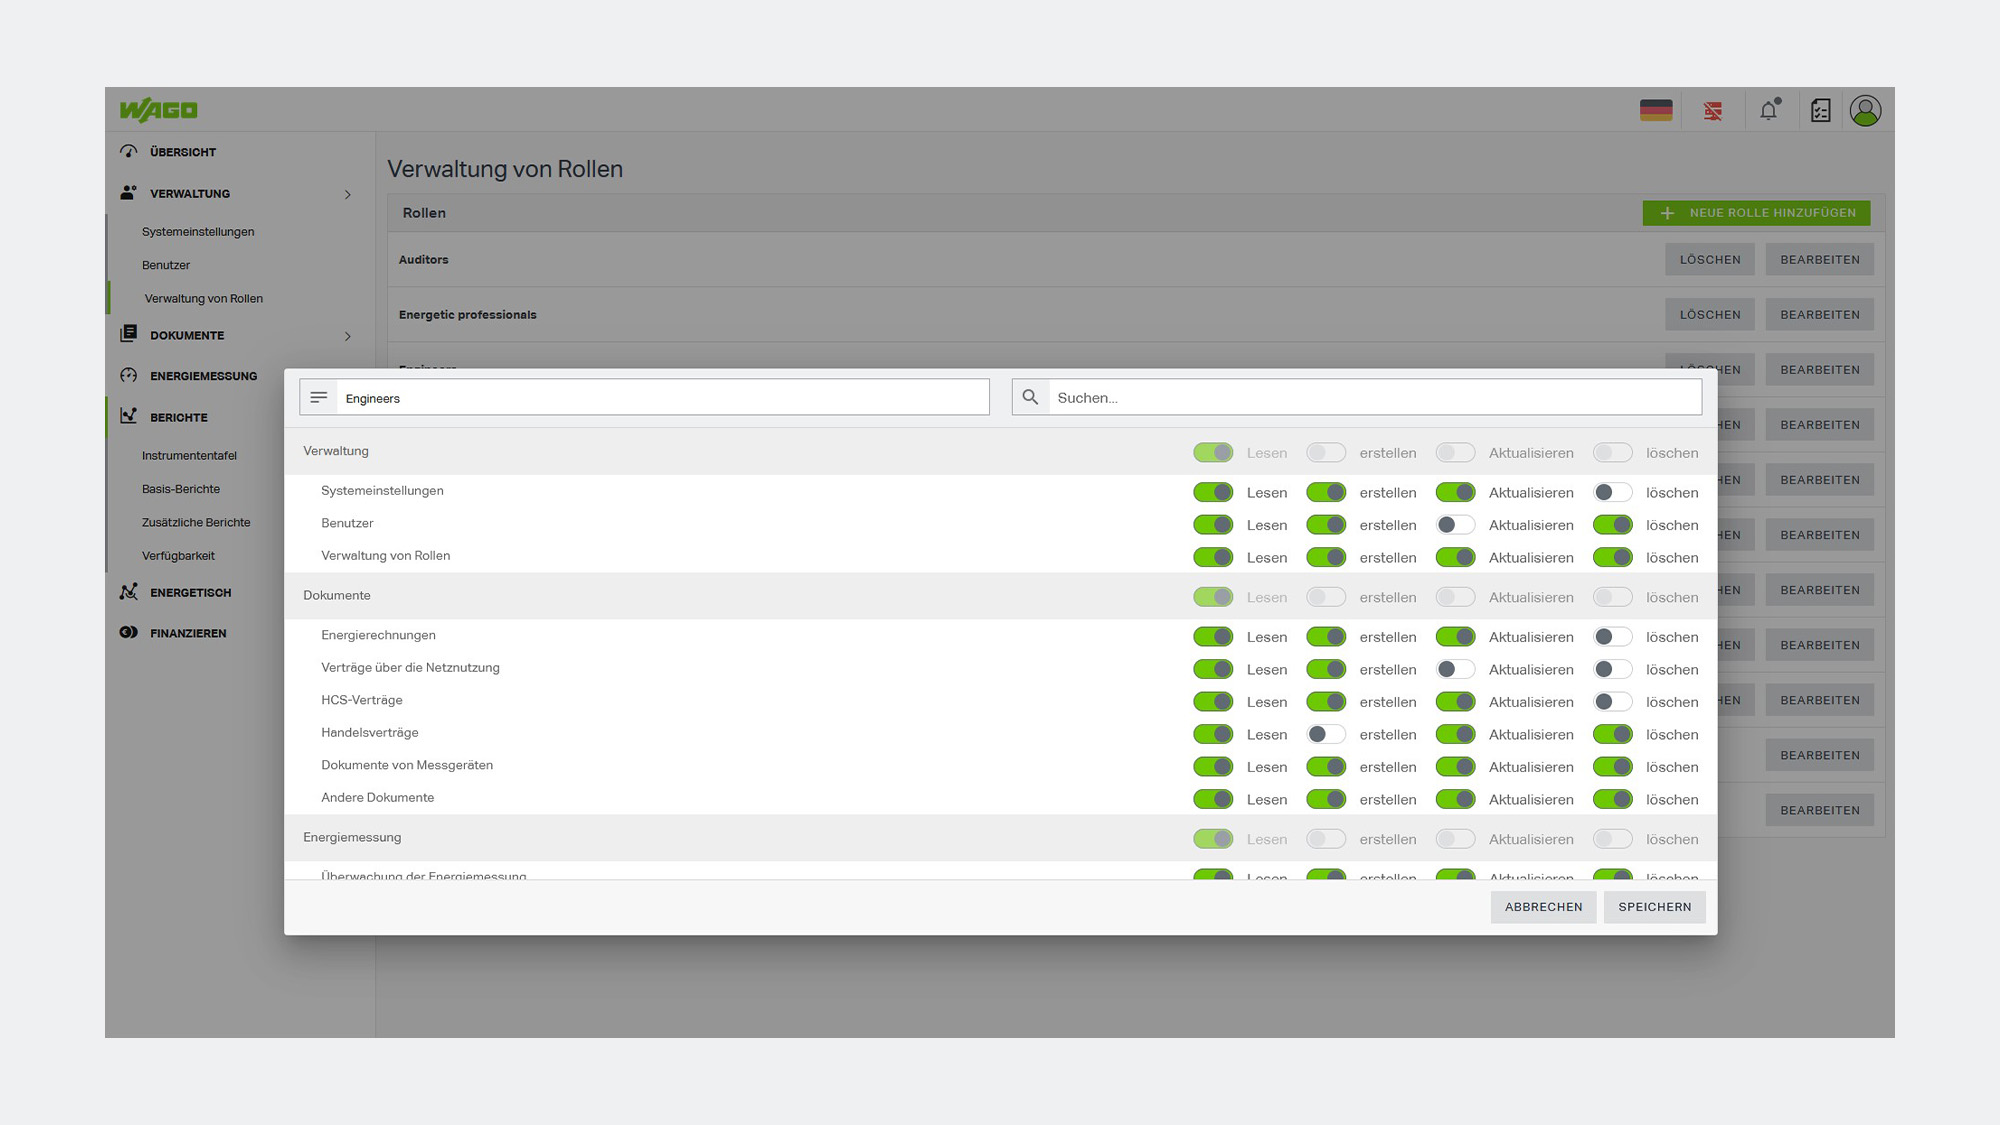This screenshot has width=2000, height=1125.
Task: Enable Aktualisieren for Verträge über die Netznutzung
Action: [x=1455, y=670]
